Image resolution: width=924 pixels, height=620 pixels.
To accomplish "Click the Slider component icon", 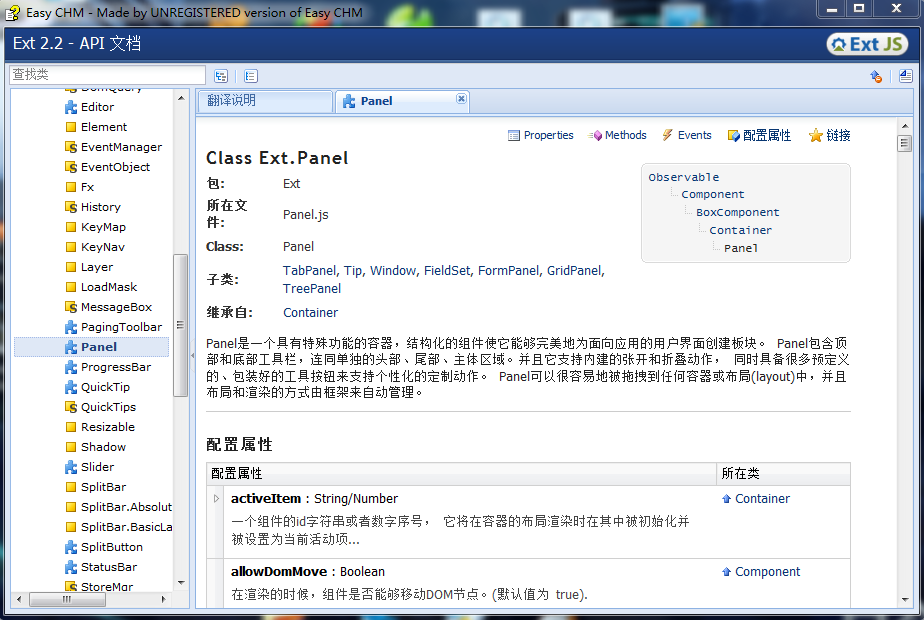I will (x=71, y=467).
